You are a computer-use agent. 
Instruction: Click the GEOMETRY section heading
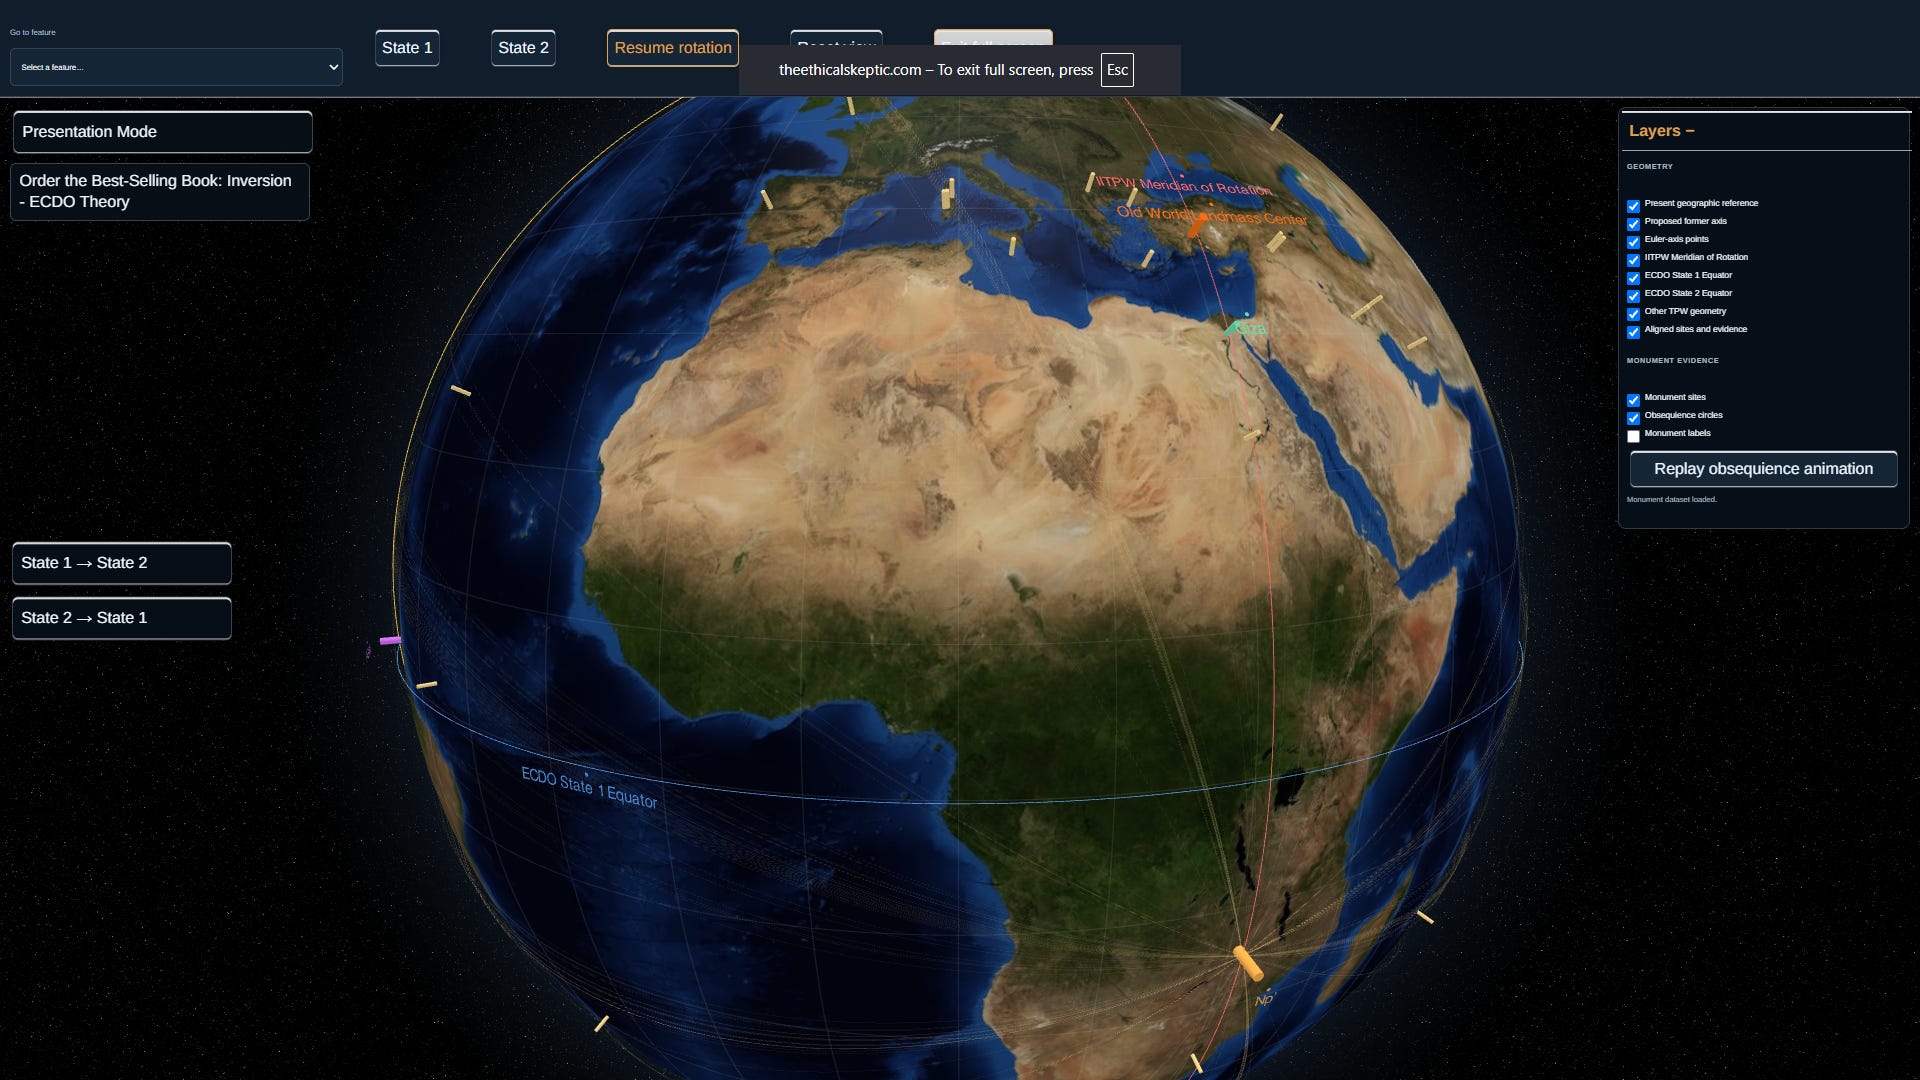(x=1649, y=167)
